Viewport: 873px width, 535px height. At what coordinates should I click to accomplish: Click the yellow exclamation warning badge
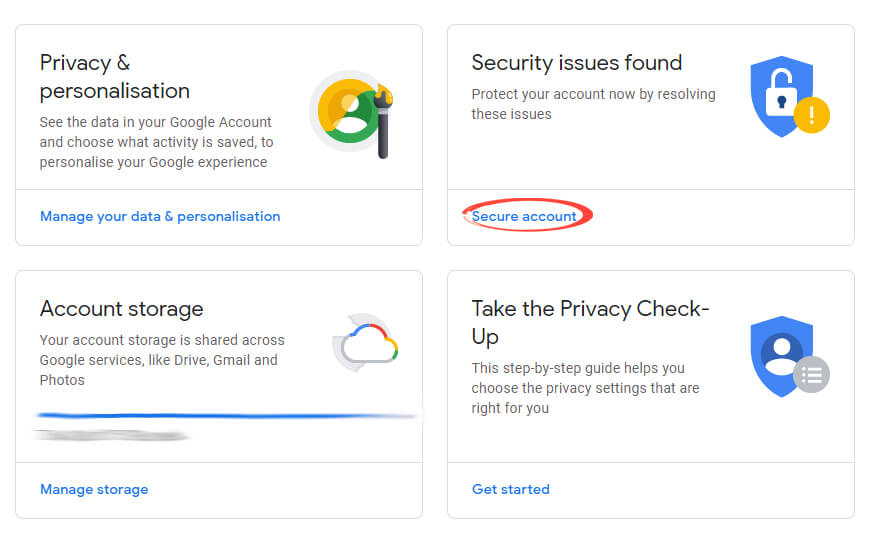coord(811,115)
